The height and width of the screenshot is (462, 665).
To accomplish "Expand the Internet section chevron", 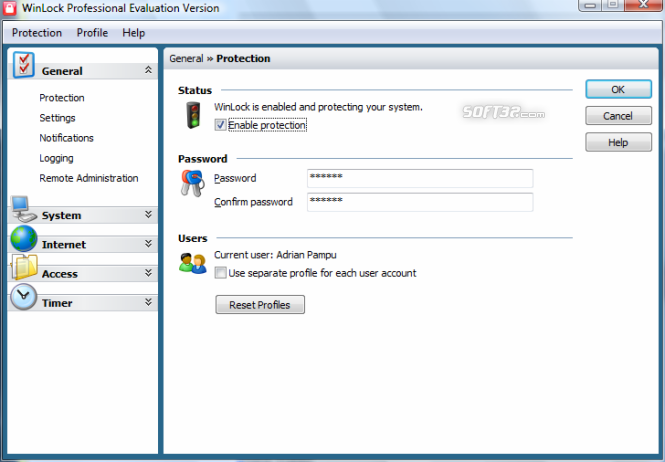I will [x=148, y=244].
